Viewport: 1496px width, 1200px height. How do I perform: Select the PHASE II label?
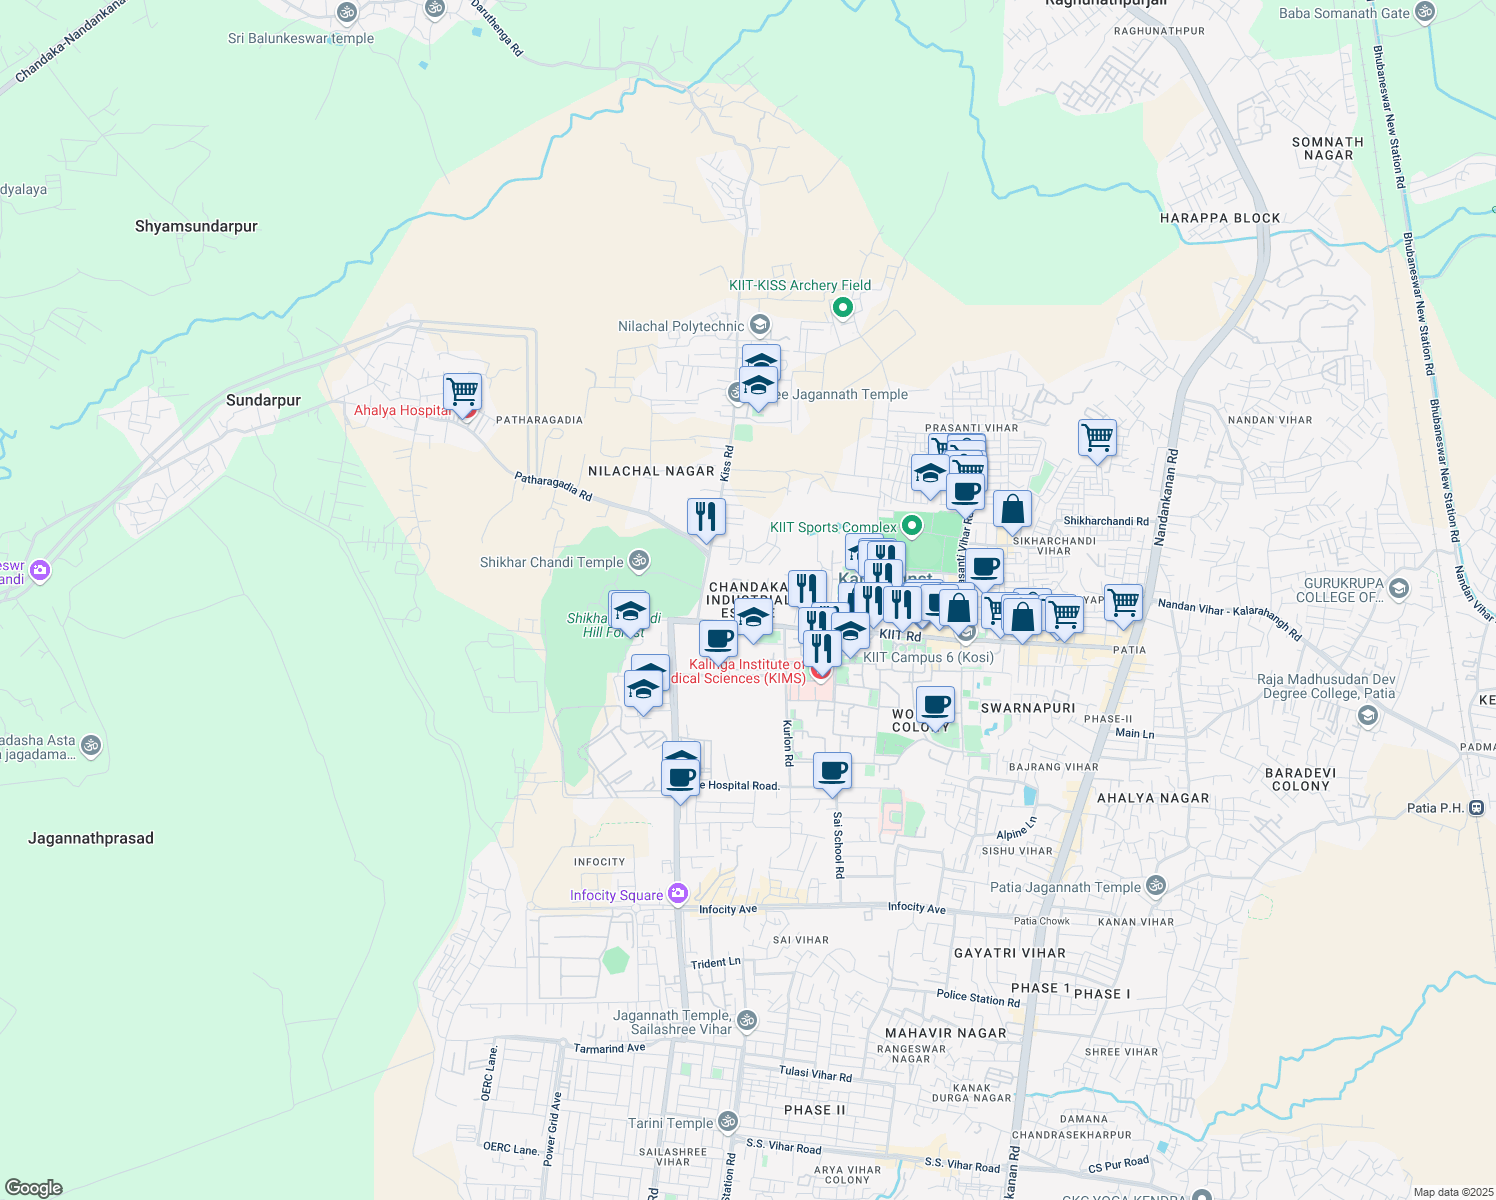[x=815, y=1110]
